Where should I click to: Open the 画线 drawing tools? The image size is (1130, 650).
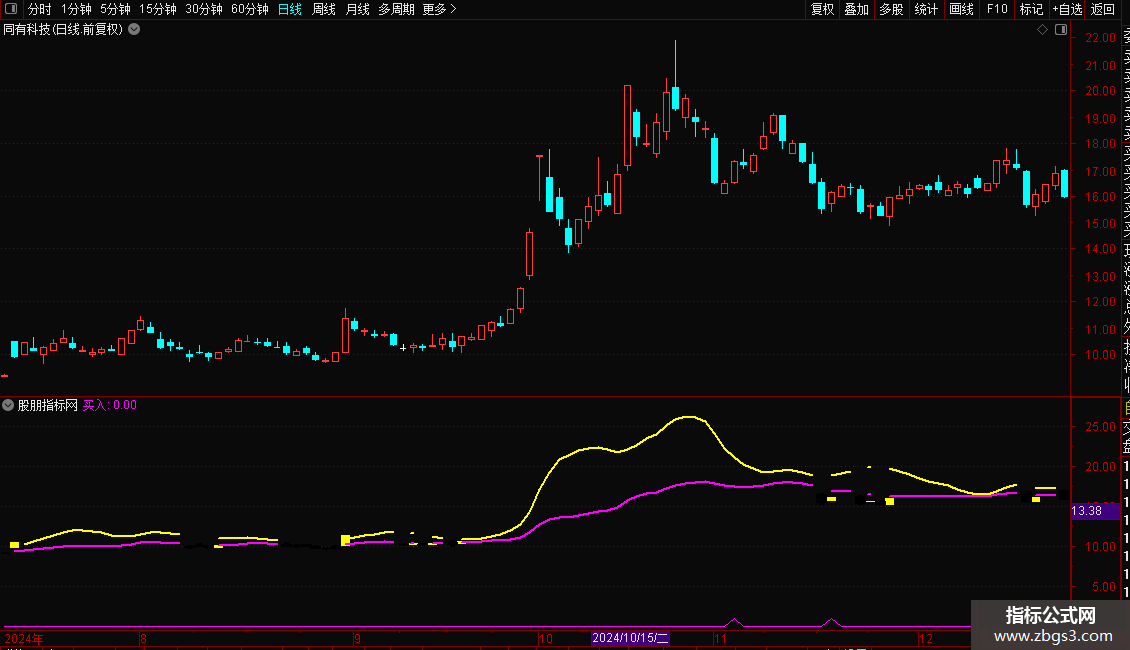961,9
